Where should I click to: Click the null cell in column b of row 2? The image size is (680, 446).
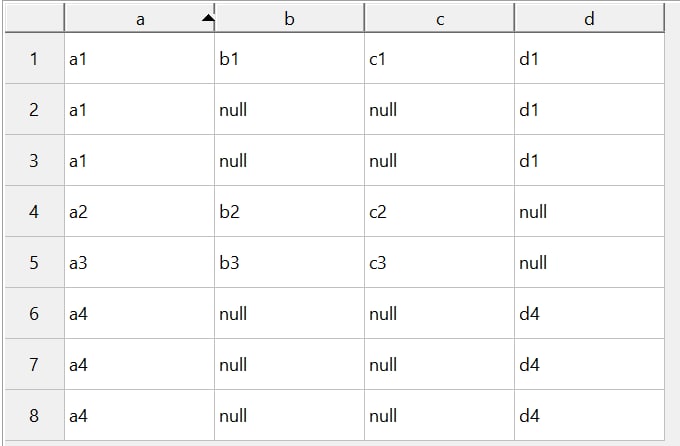(289, 109)
